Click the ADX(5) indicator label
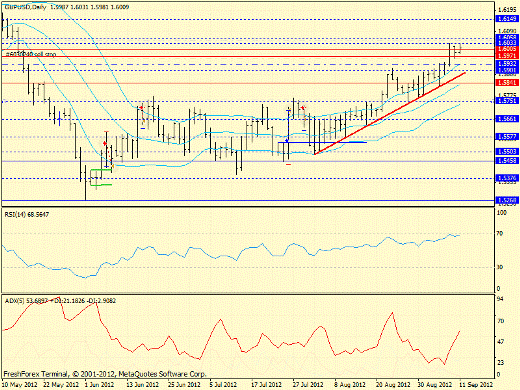 [x=60, y=301]
